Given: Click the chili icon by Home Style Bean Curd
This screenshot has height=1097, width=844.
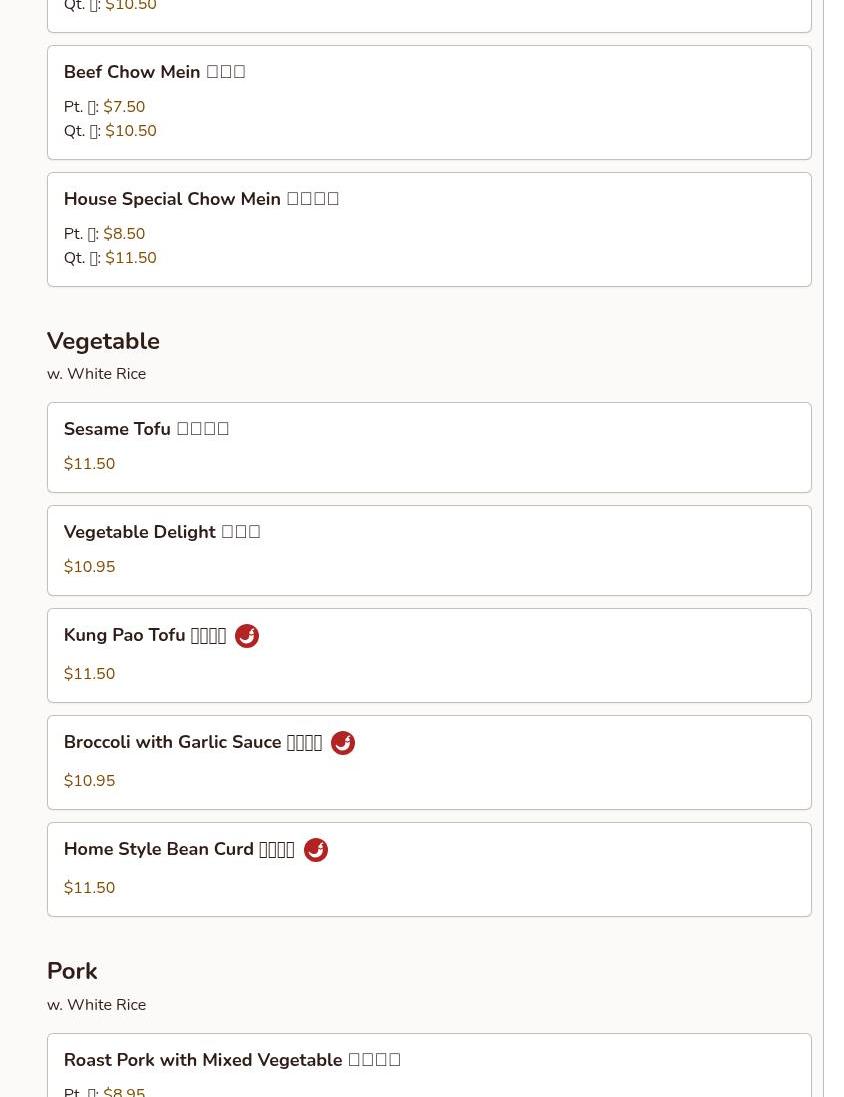Looking at the screenshot, I should (316, 850).
